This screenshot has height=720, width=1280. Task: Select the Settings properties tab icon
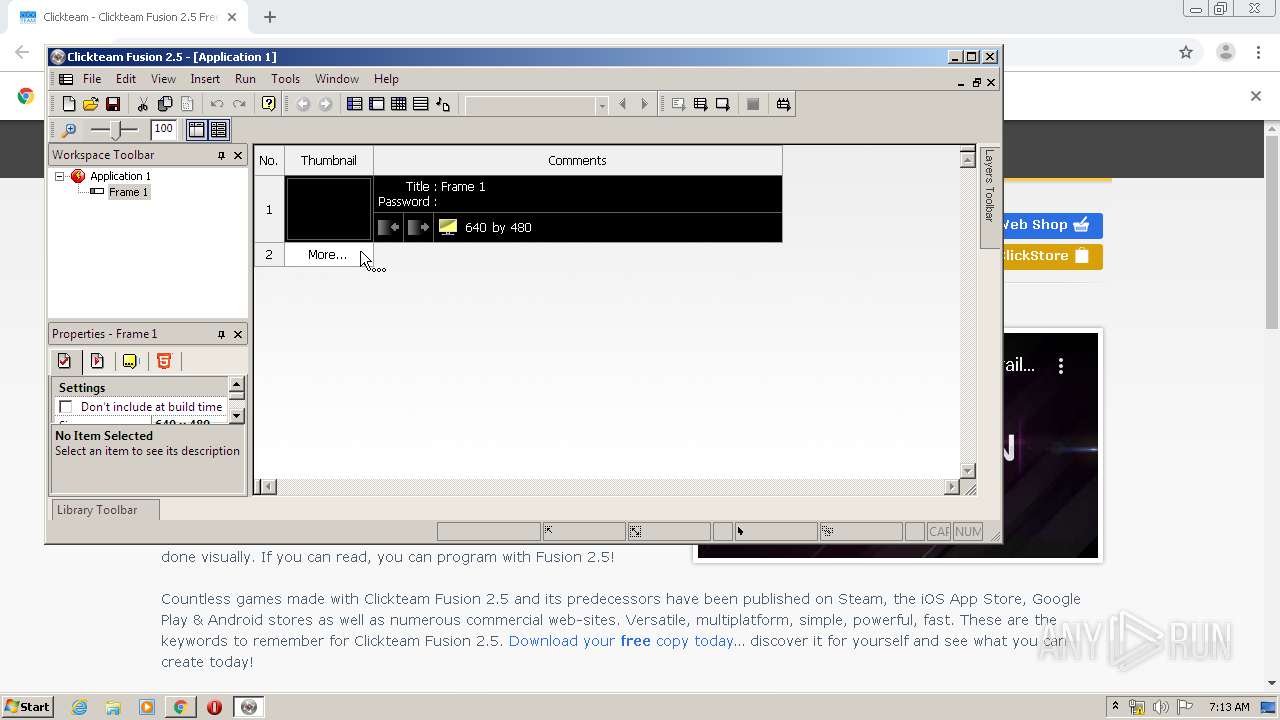(x=65, y=361)
